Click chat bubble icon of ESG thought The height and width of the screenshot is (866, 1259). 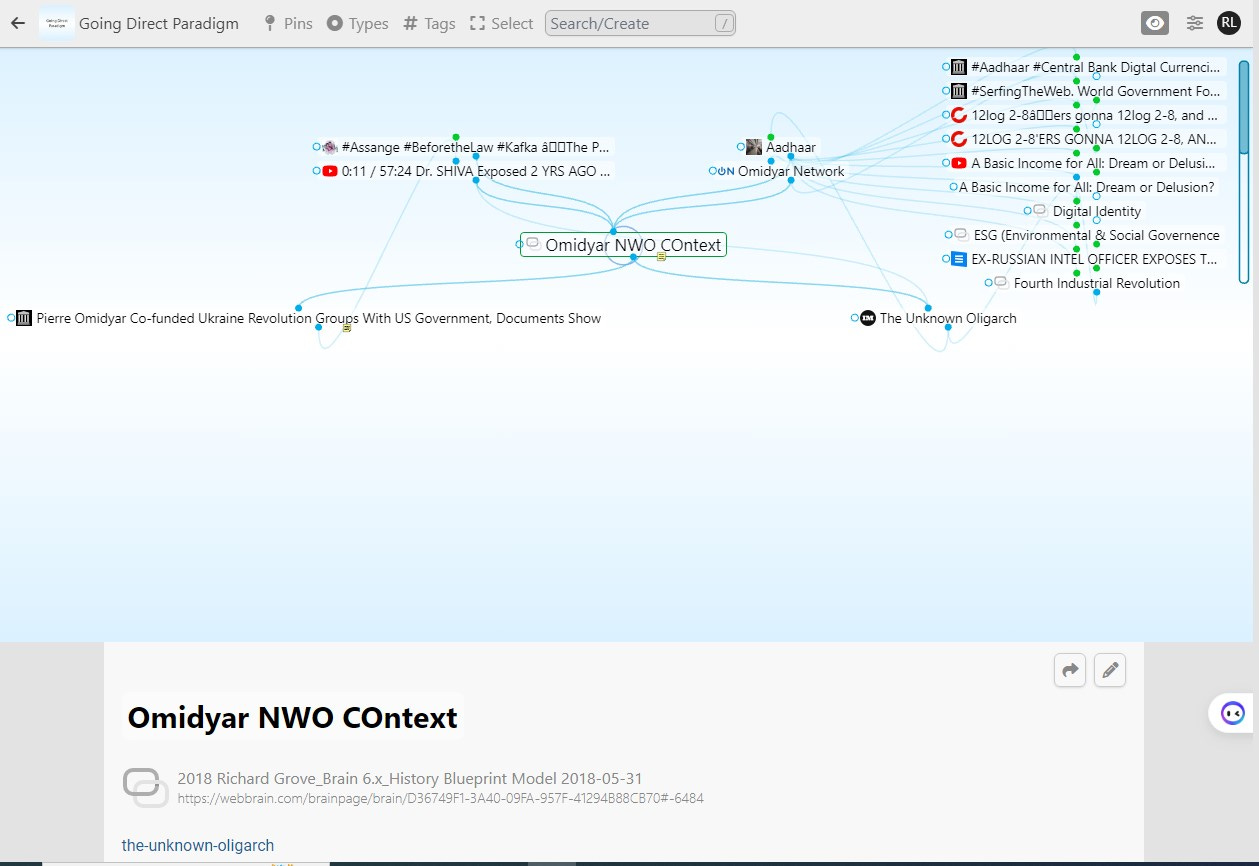click(x=961, y=235)
